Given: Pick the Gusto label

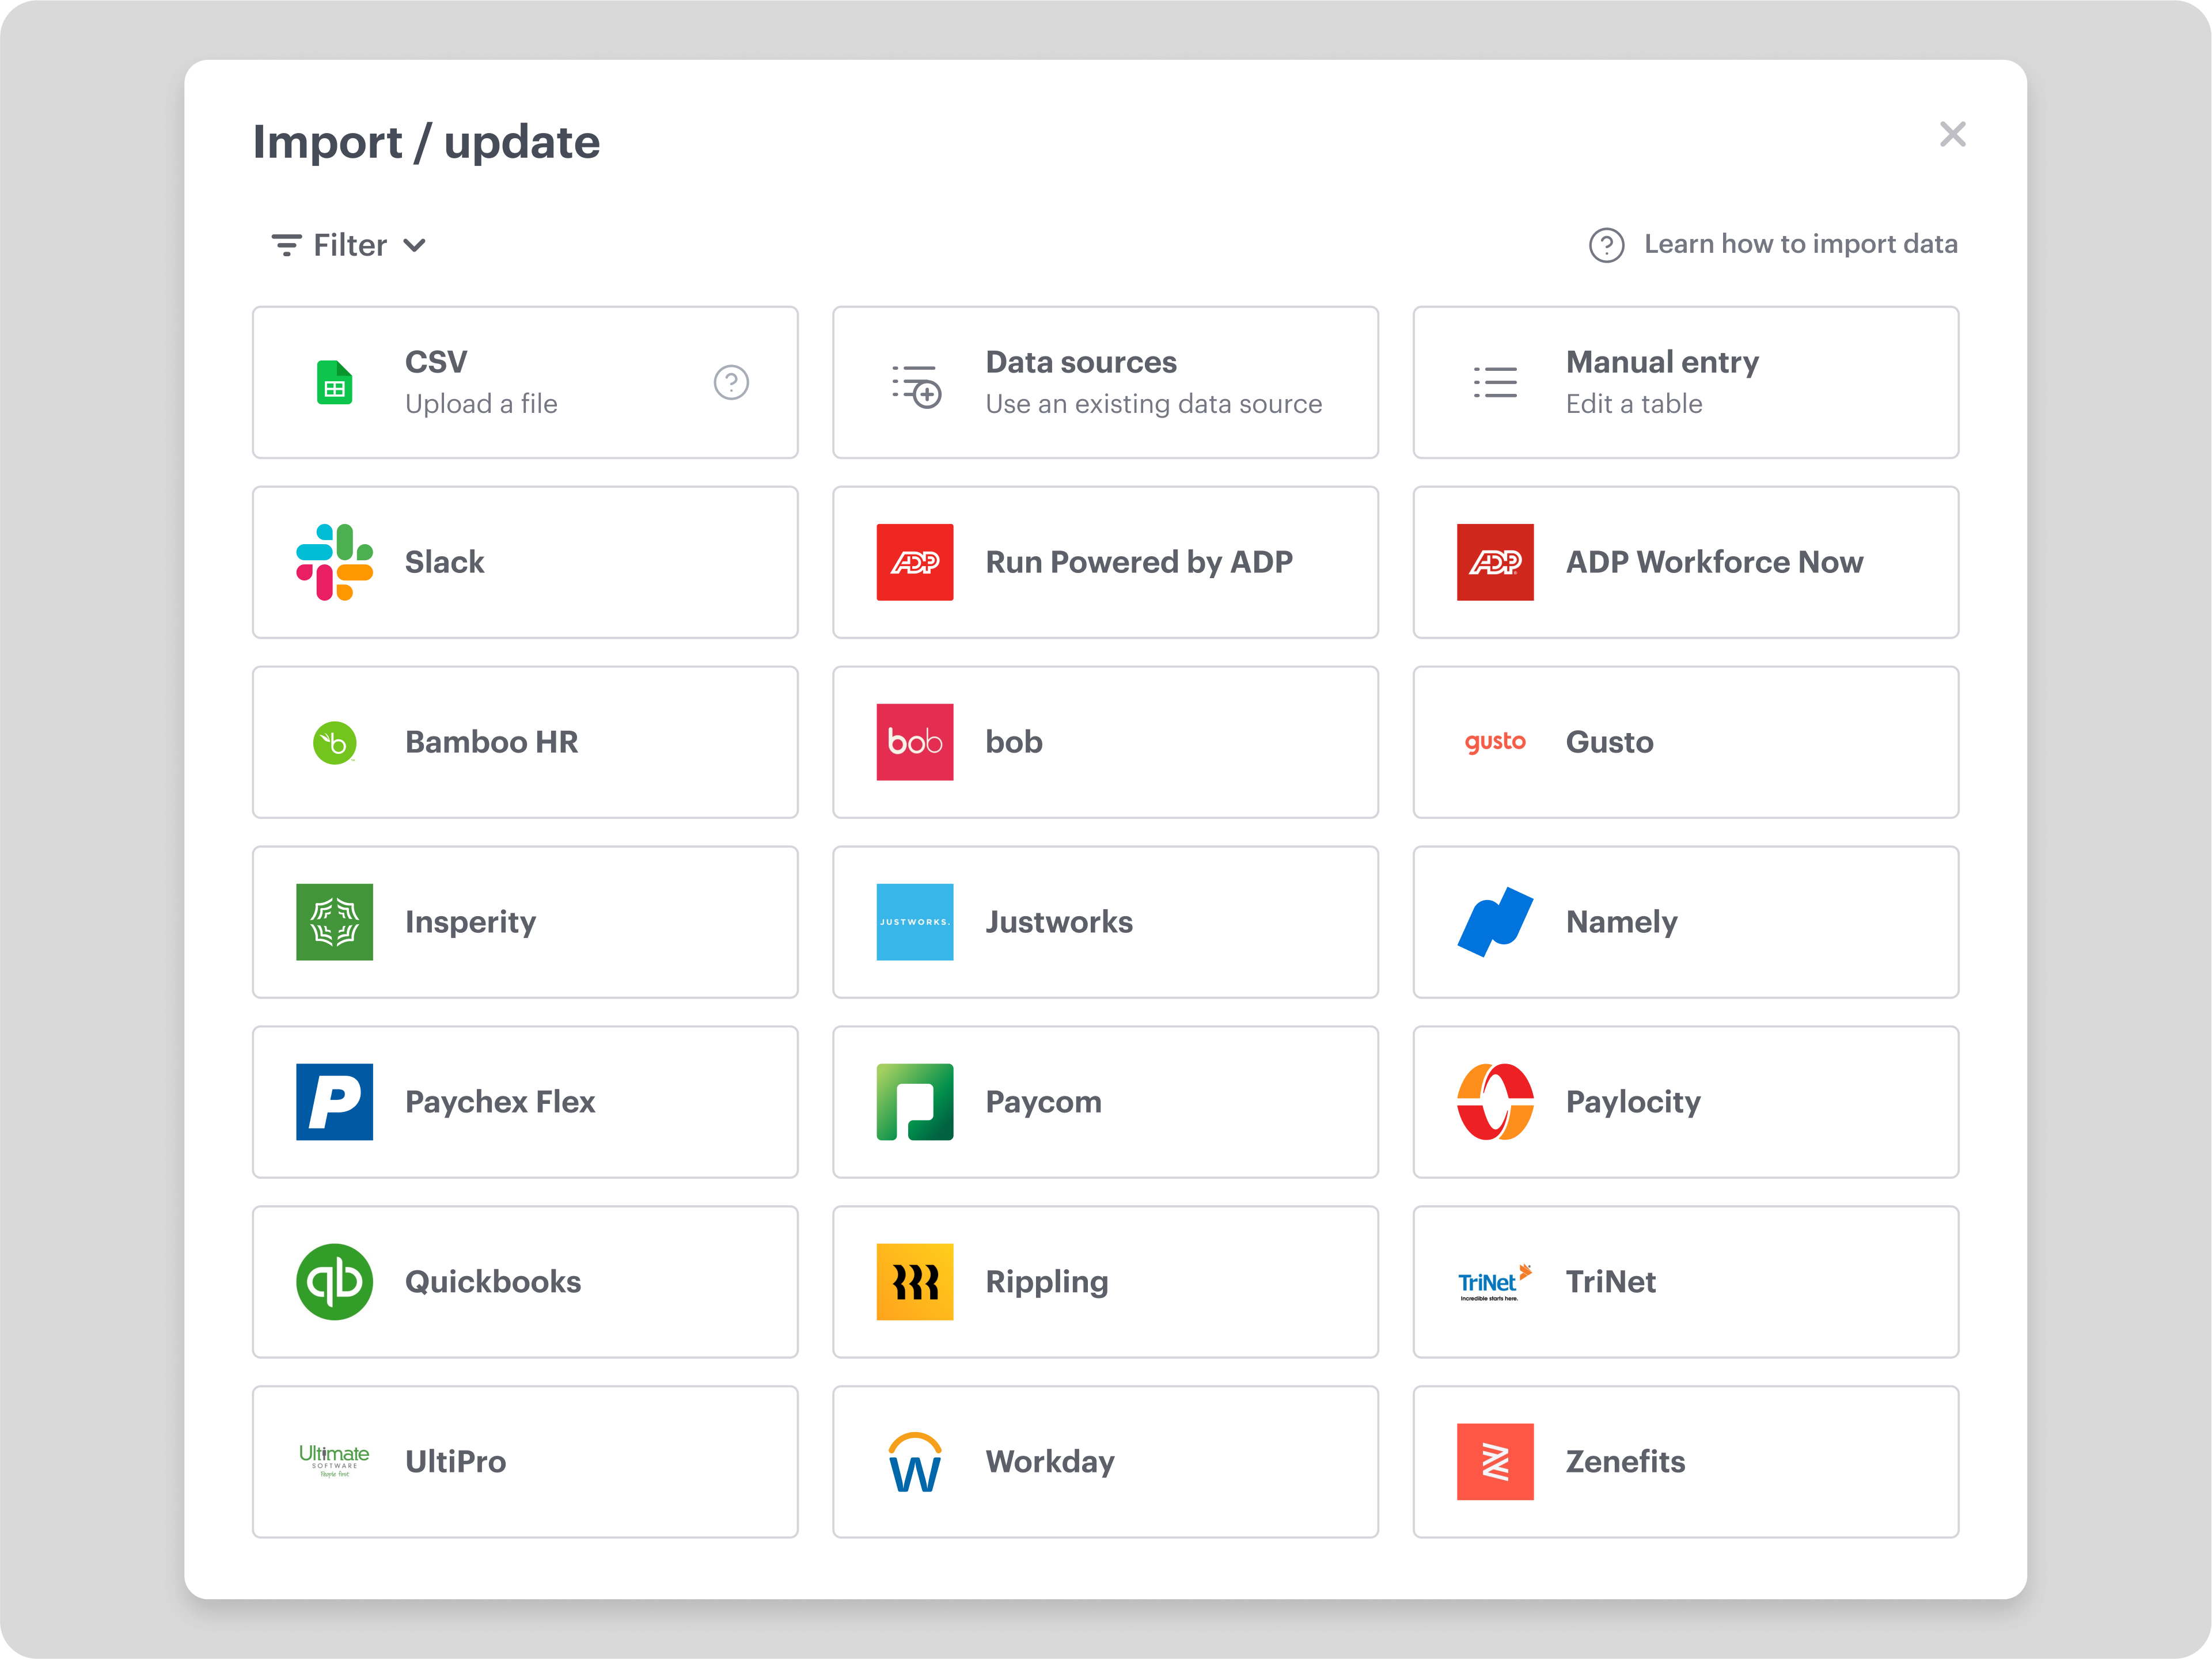Looking at the screenshot, I should [x=1609, y=742].
